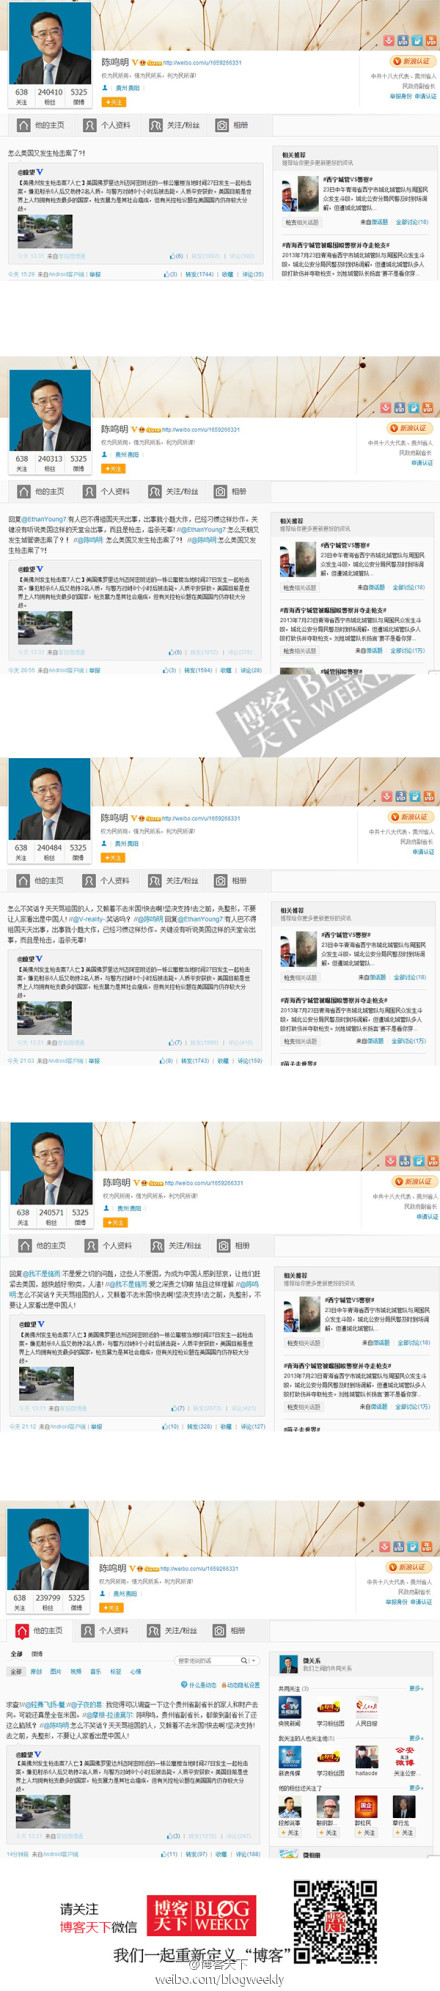Open 他的主页 home icon in the 240484 fans screenshot
The image size is (440, 1991).
point(23,880)
